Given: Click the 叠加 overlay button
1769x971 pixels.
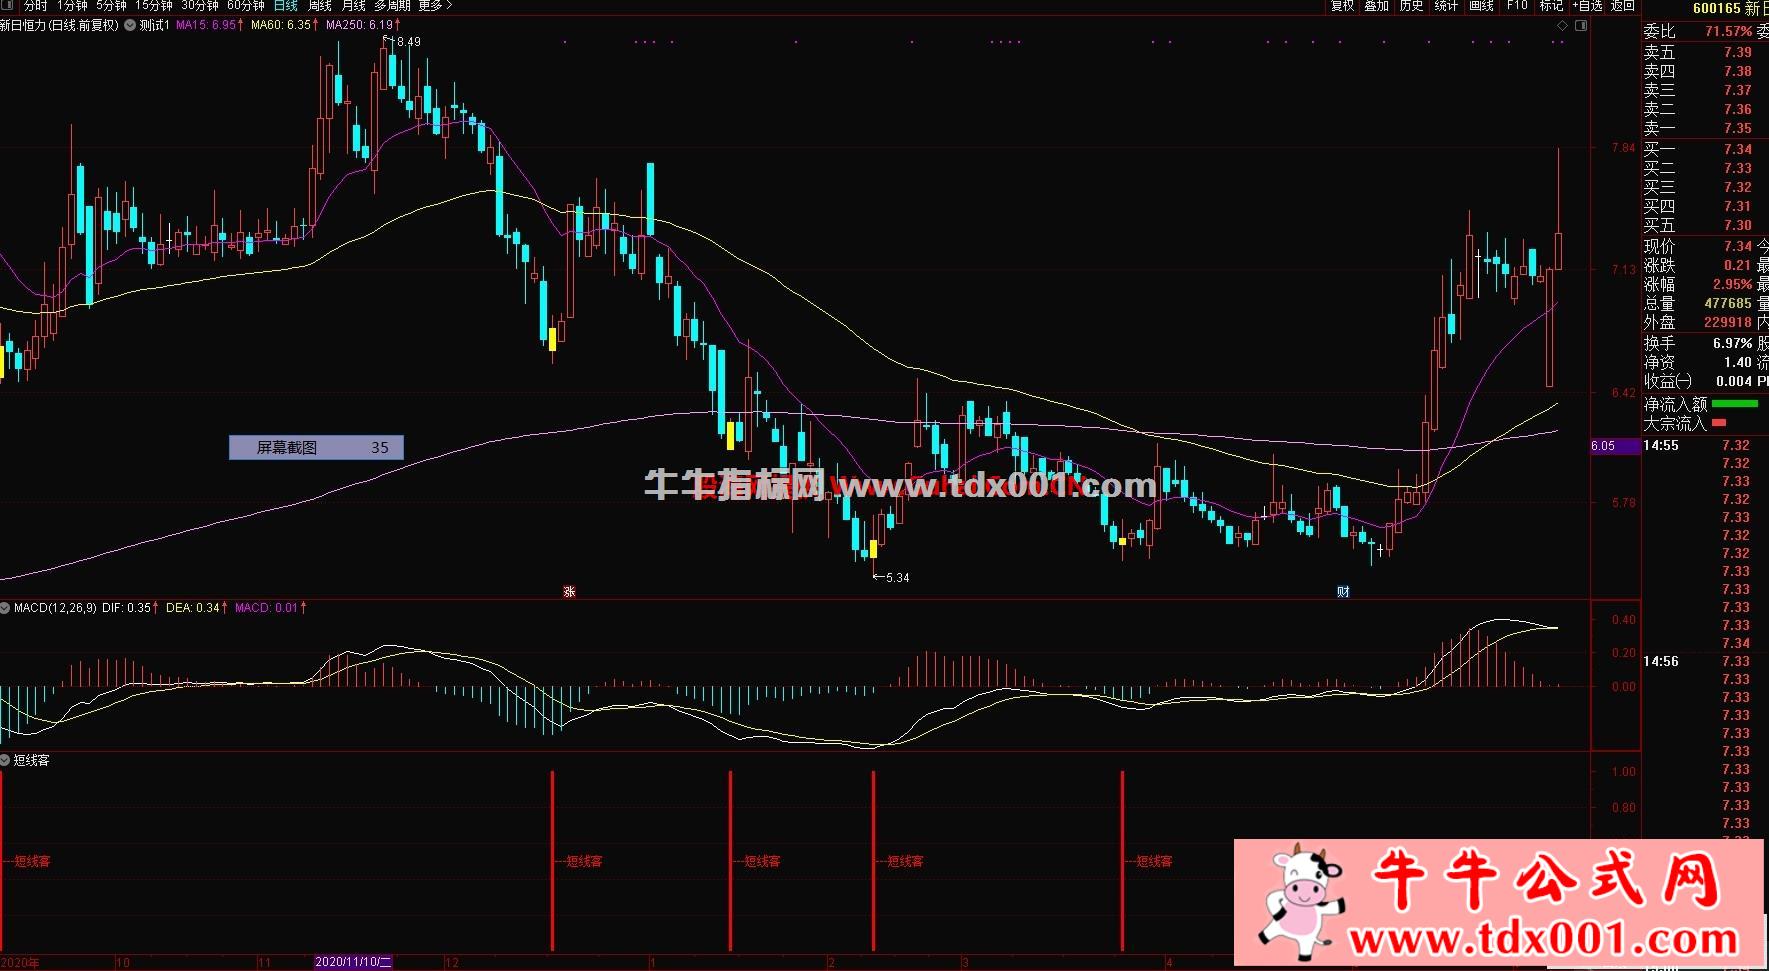Looking at the screenshot, I should tap(1377, 6).
